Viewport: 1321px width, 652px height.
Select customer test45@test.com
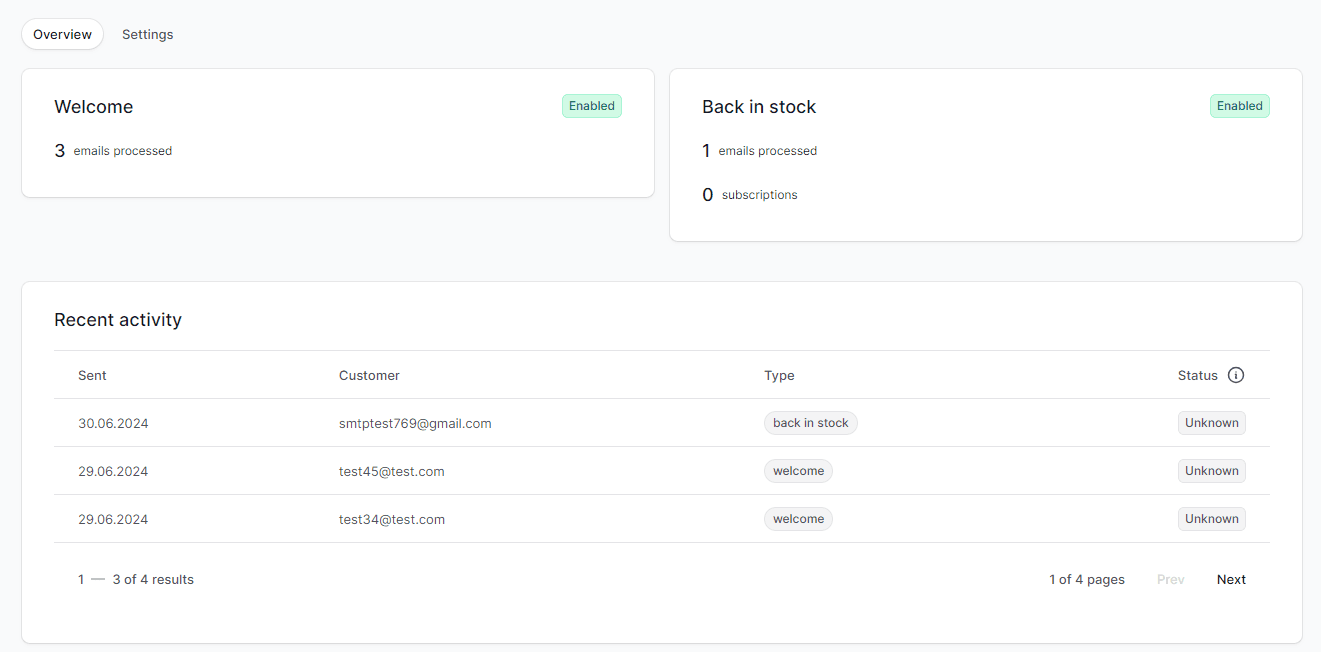(x=391, y=472)
